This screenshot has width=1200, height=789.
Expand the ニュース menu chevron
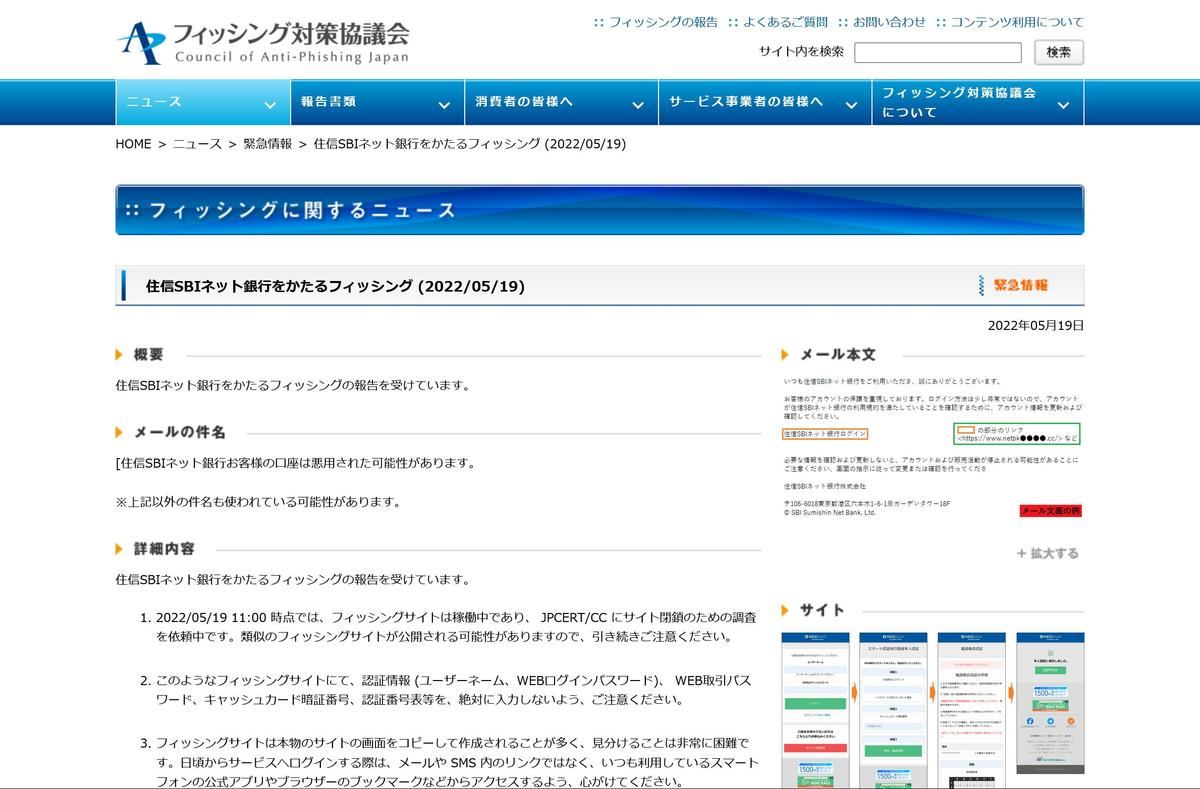click(x=270, y=104)
